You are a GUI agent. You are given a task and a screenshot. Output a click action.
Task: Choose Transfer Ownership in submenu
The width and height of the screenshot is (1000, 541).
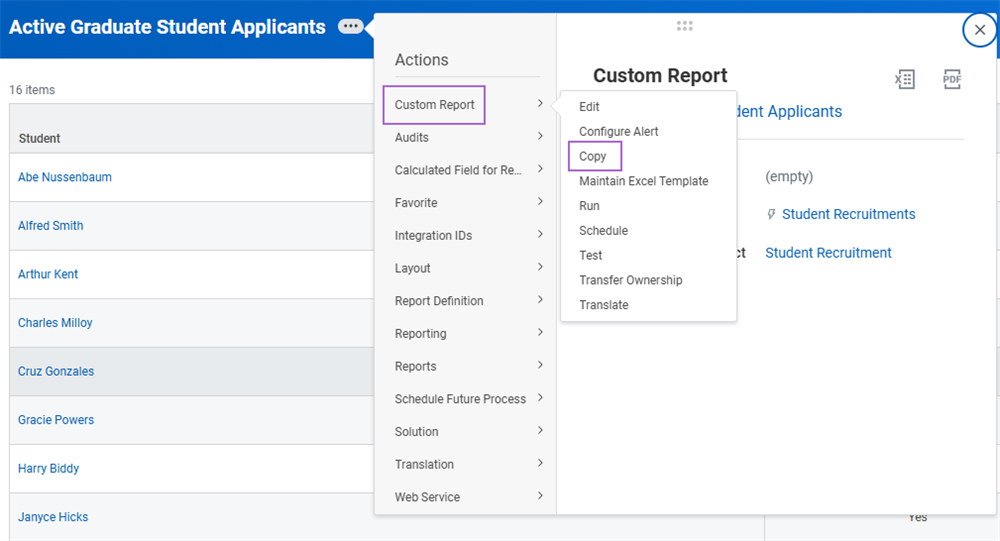[630, 280]
